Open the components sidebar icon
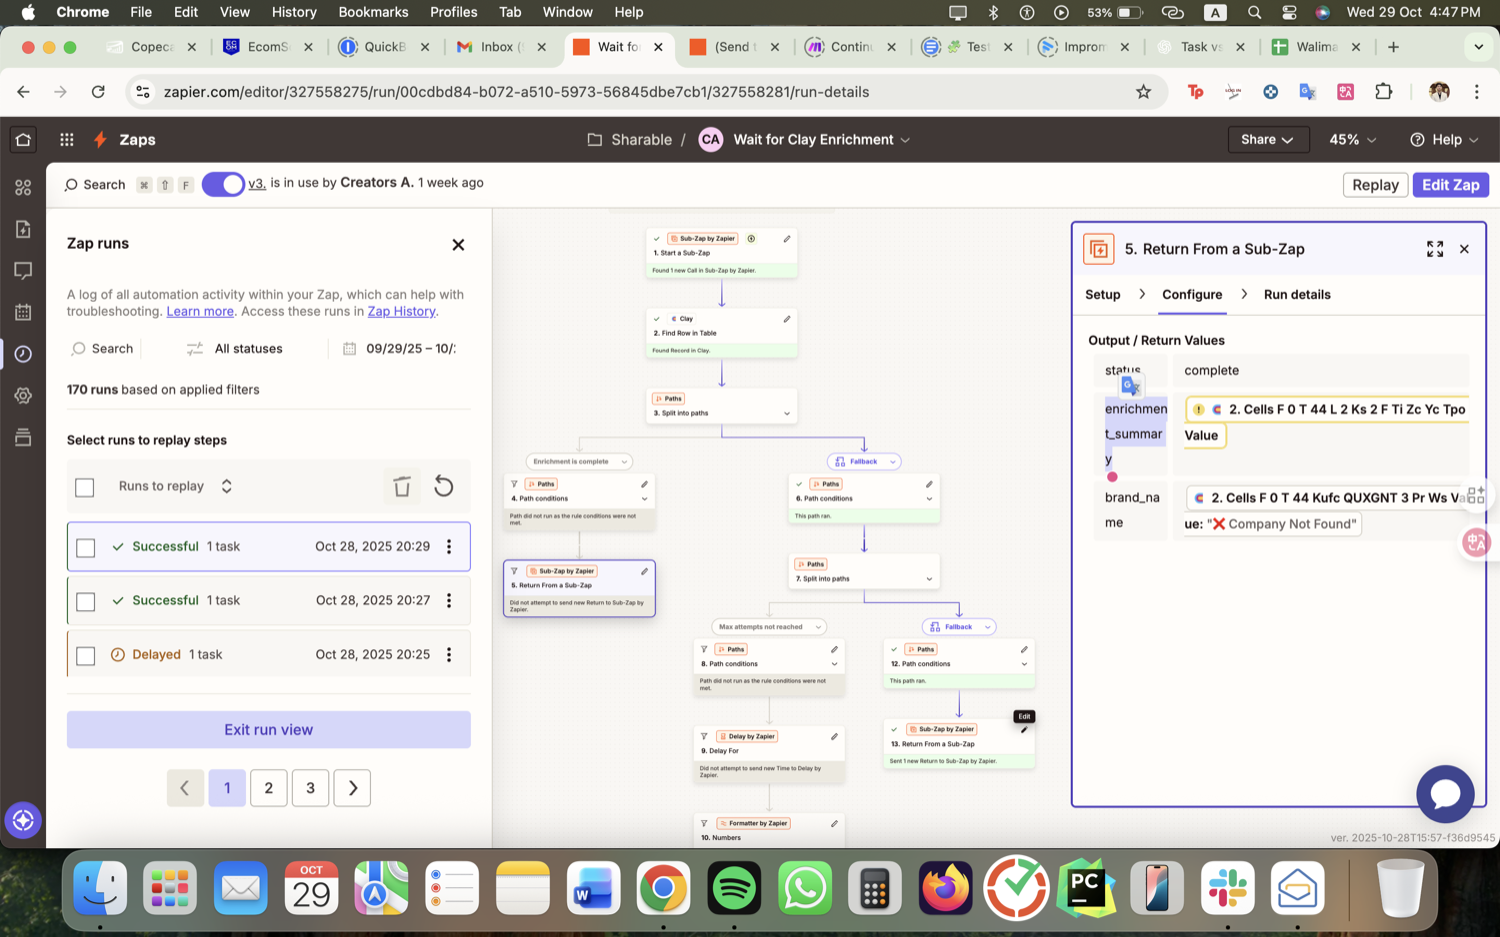 coord(23,187)
